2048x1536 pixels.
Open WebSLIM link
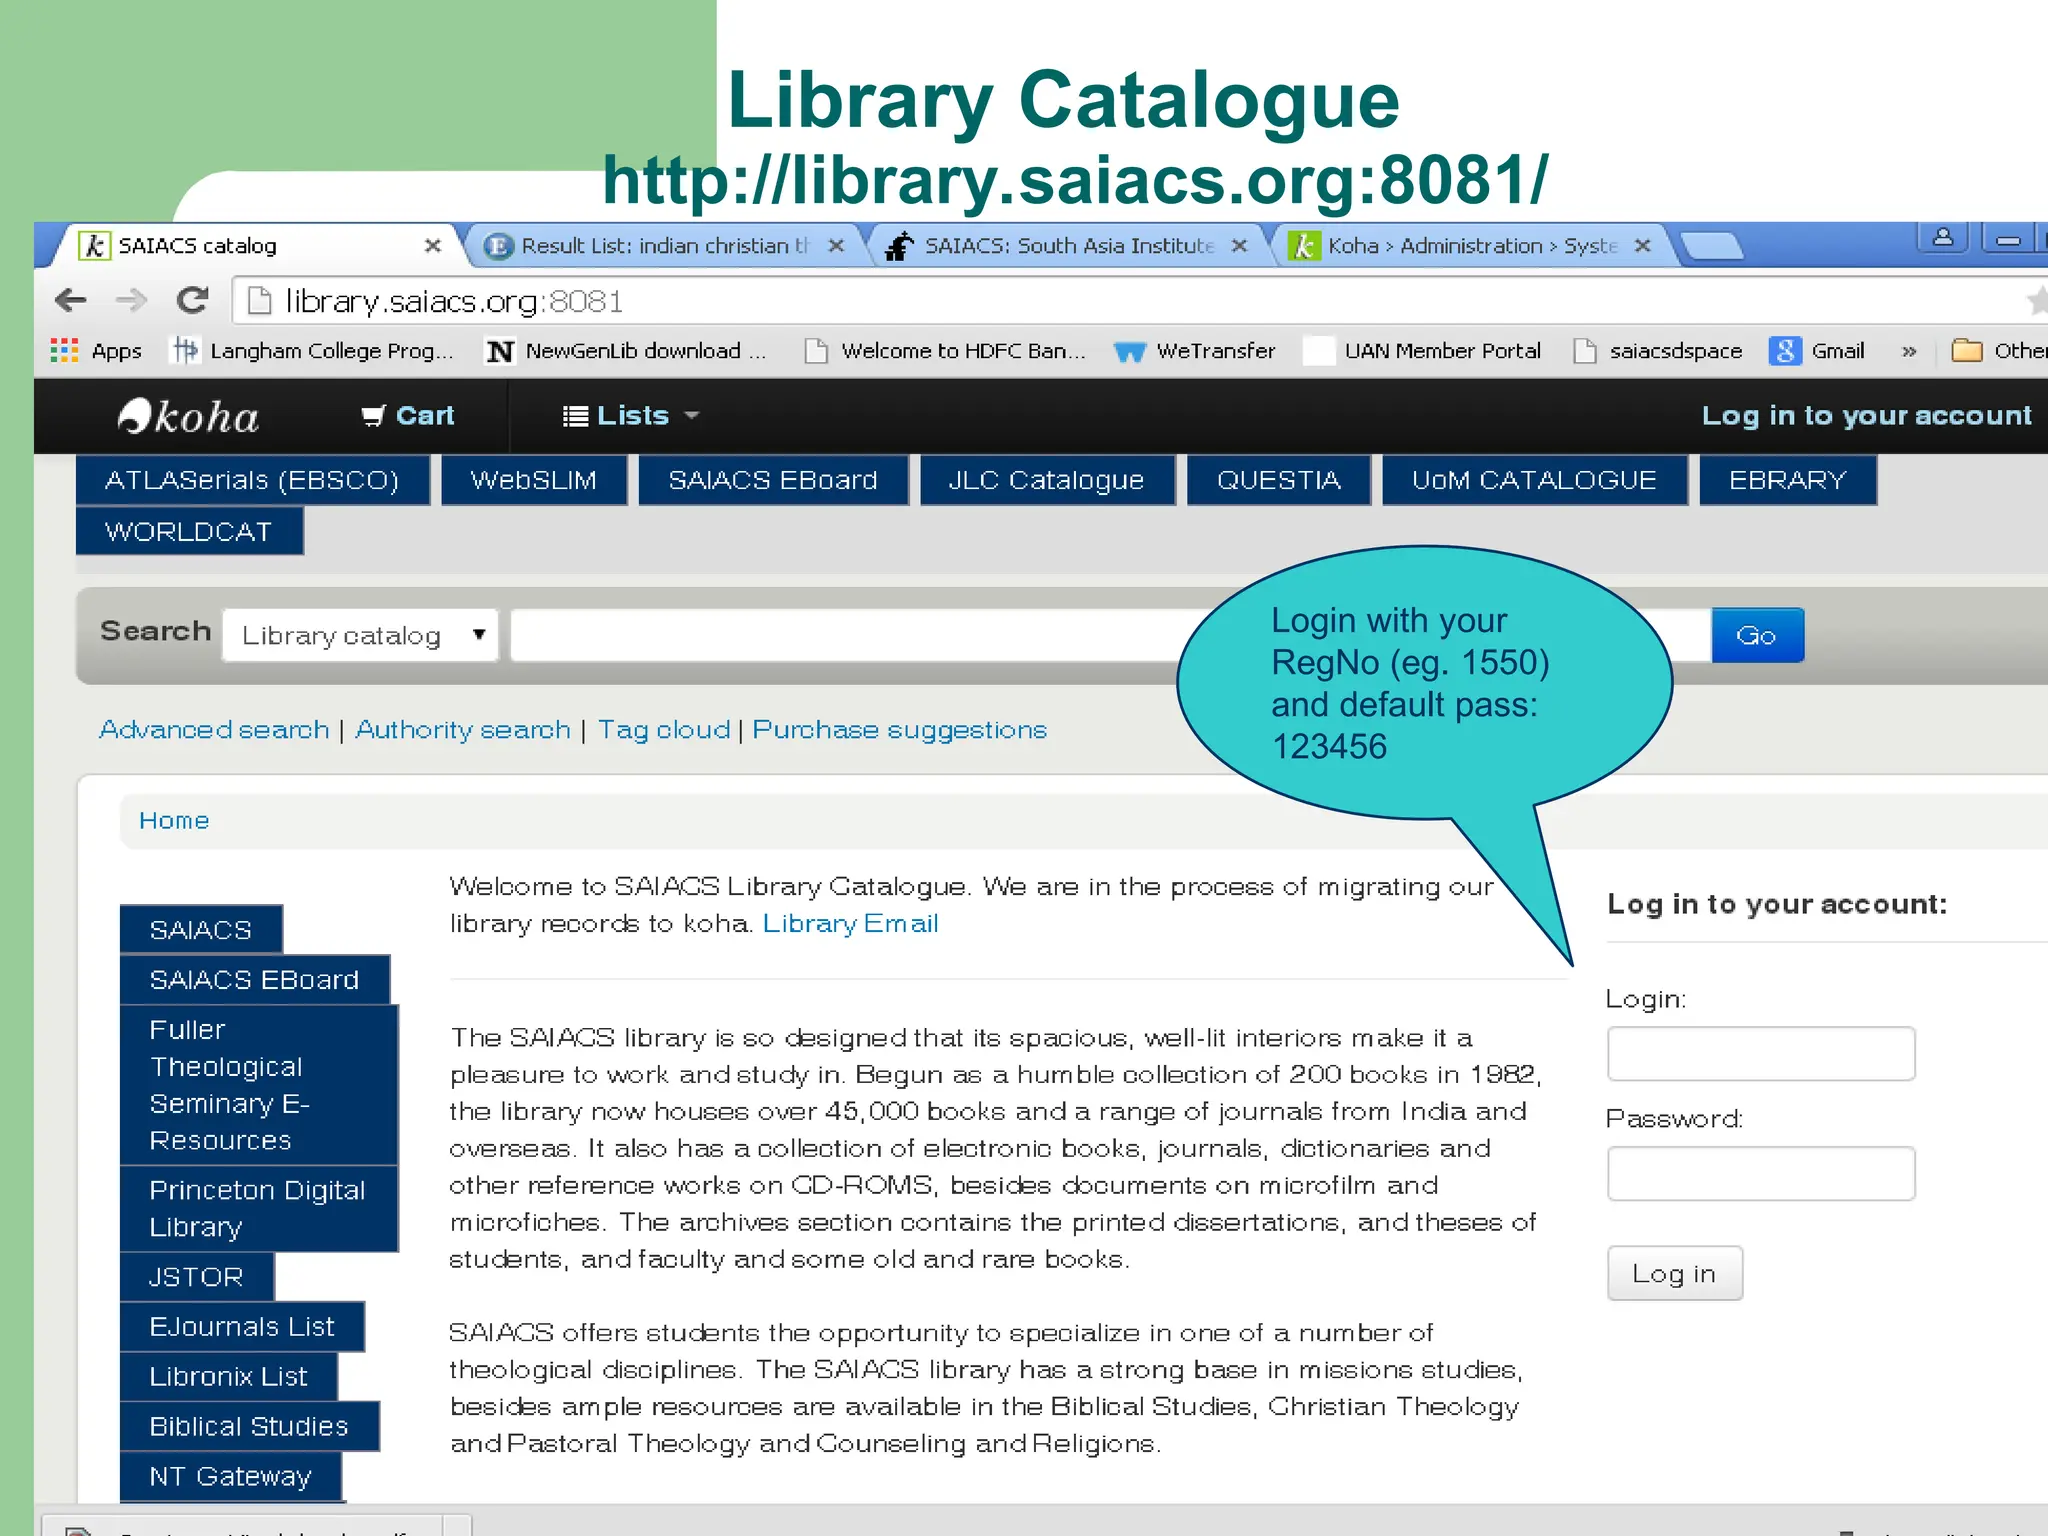(x=533, y=480)
